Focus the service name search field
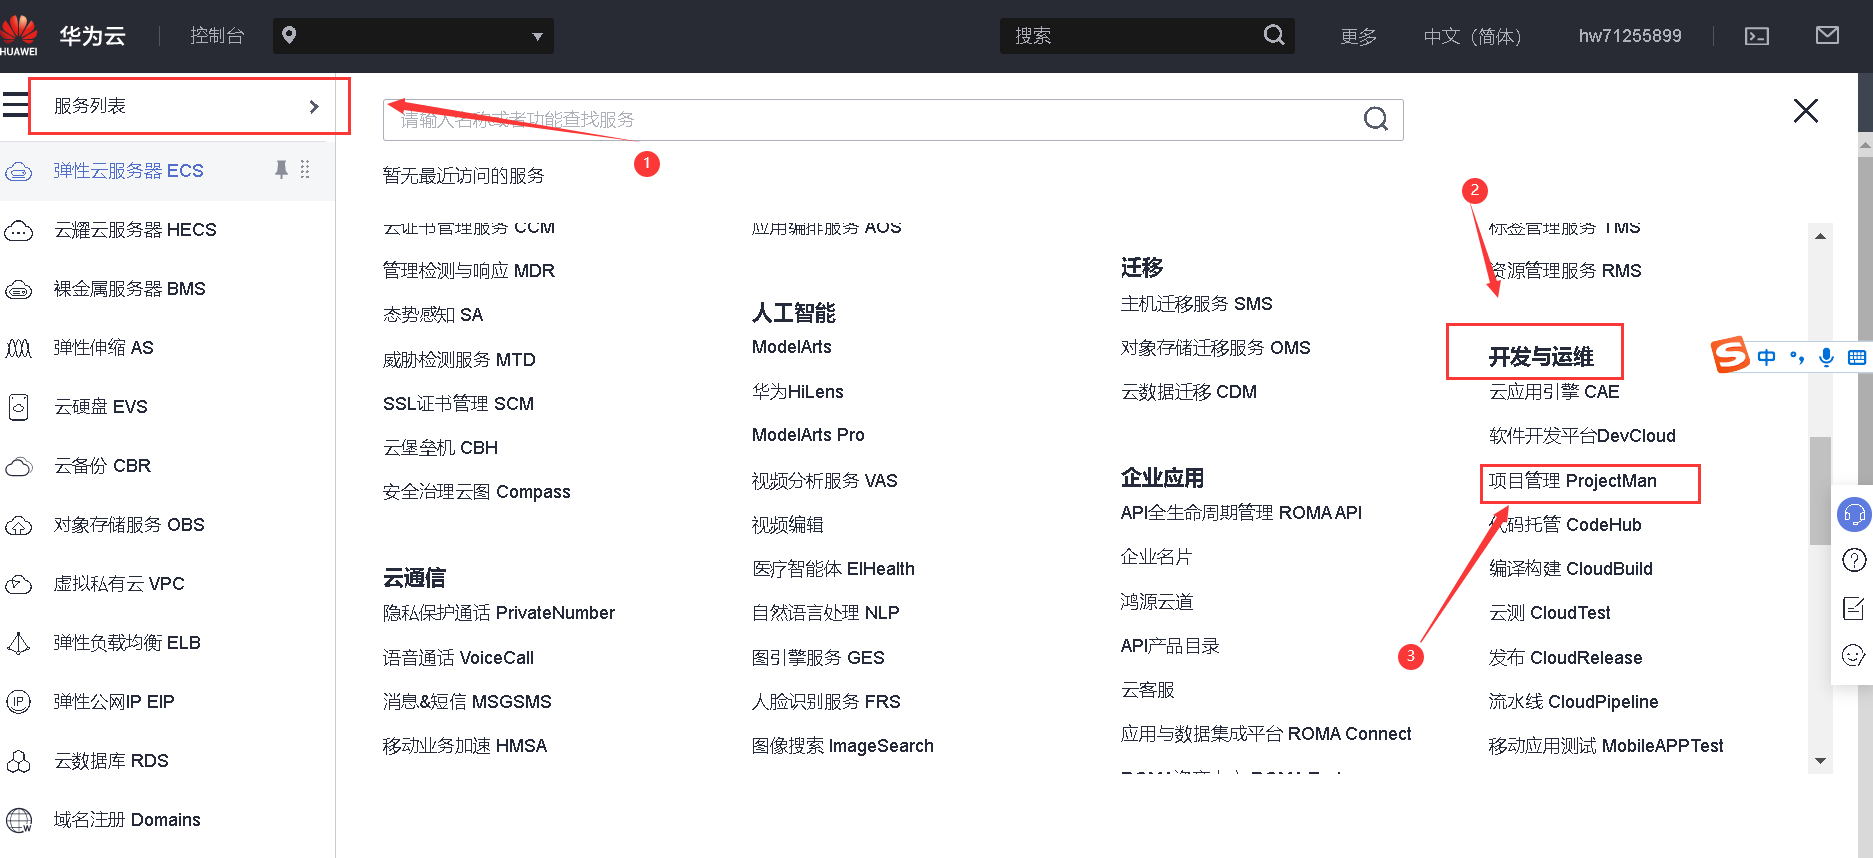The width and height of the screenshot is (1873, 858). coord(893,120)
